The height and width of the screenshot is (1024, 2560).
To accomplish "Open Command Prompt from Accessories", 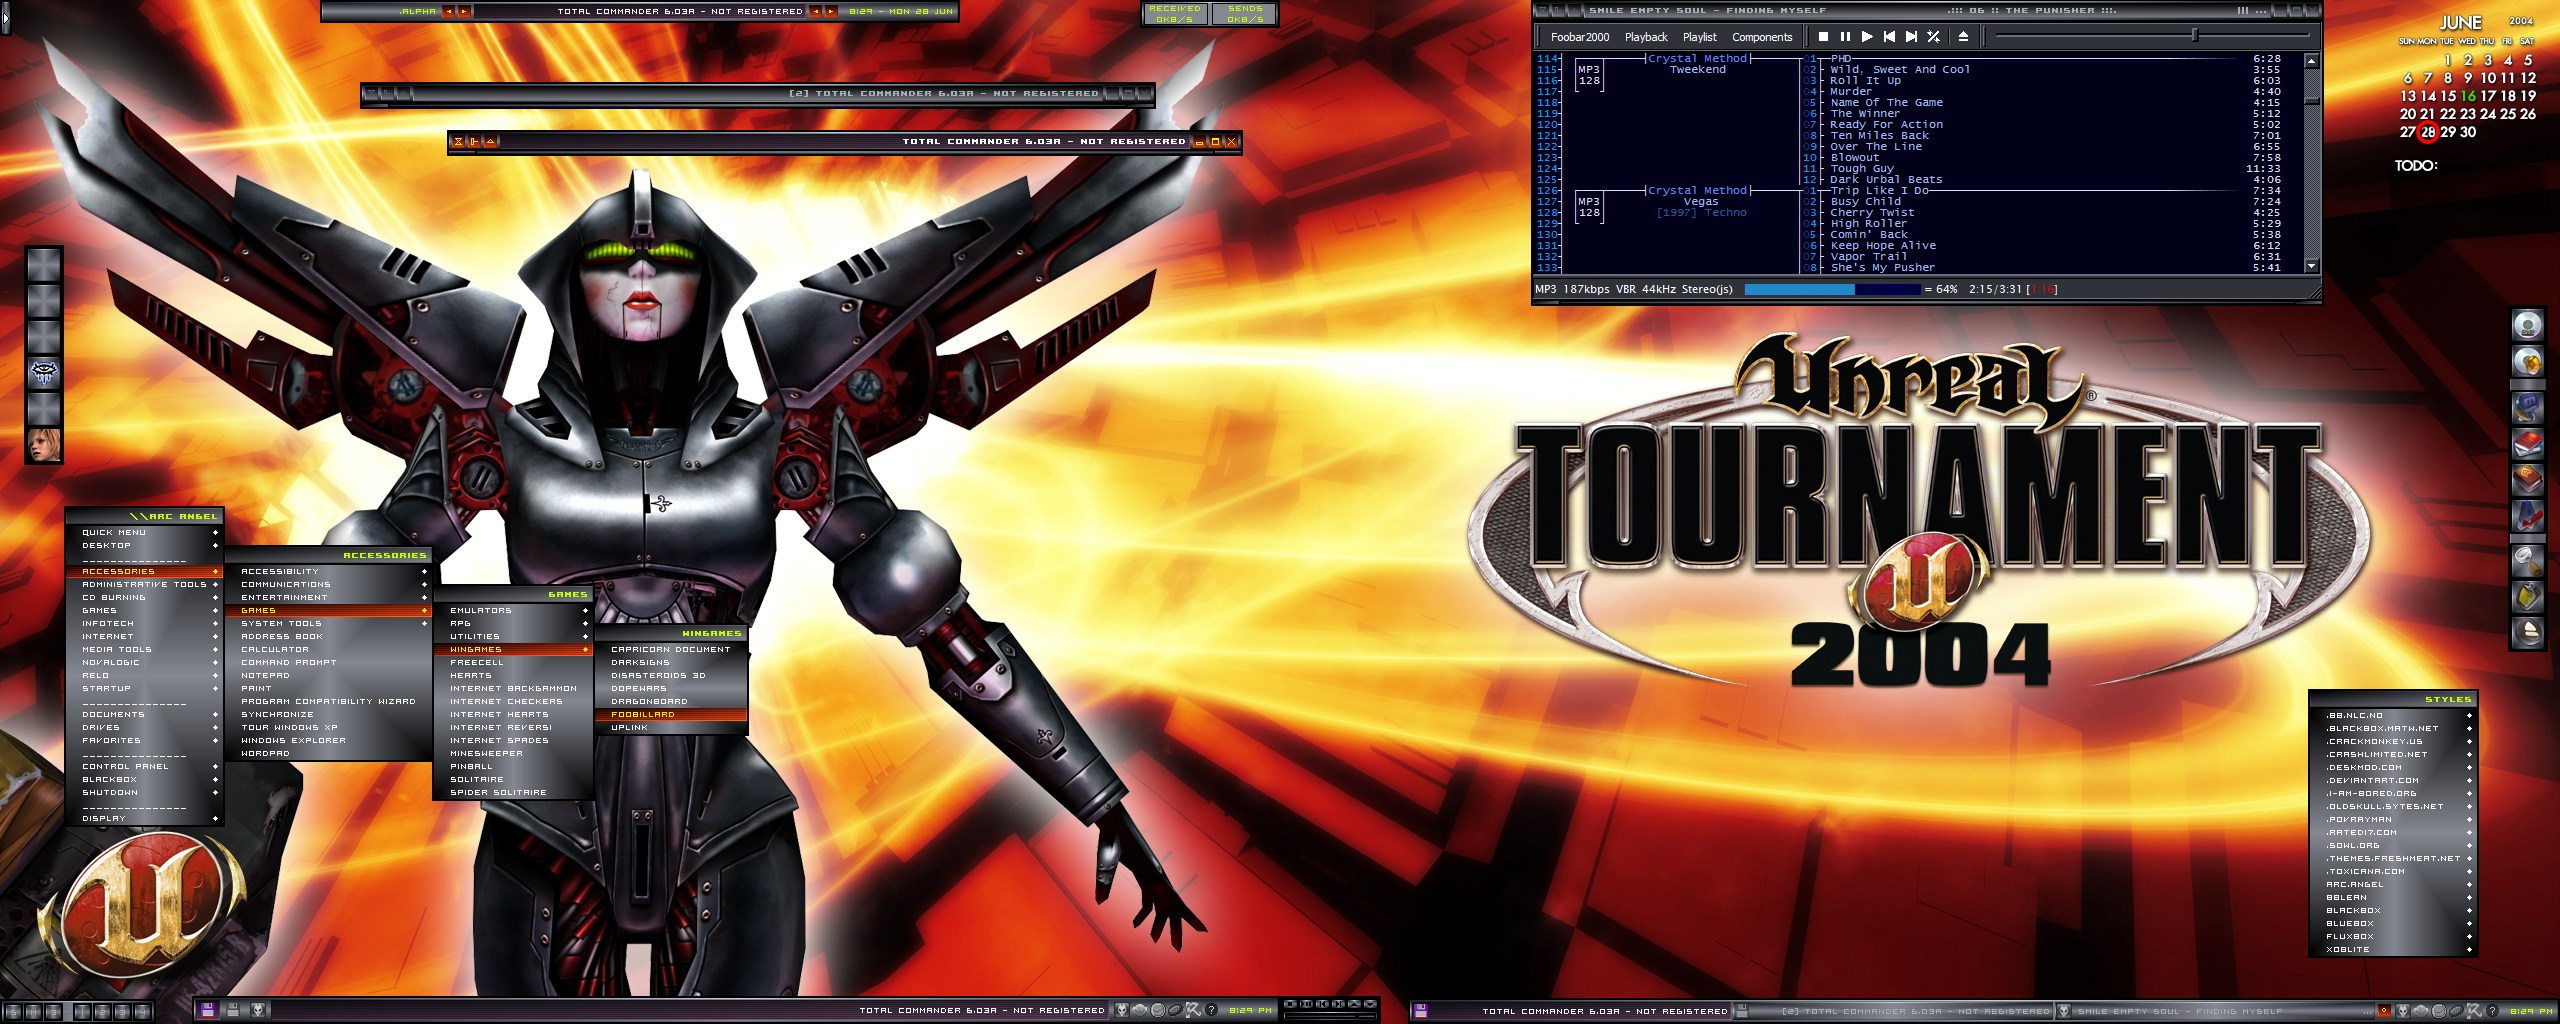I will pyautogui.click(x=329, y=663).
